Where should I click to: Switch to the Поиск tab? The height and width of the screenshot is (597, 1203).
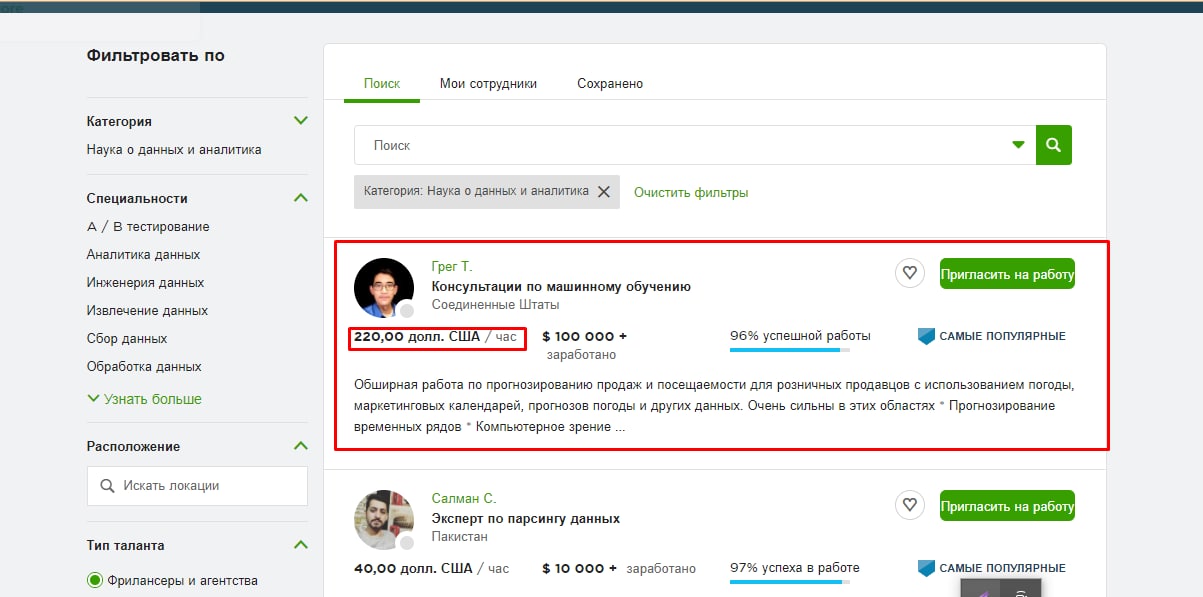click(x=382, y=84)
